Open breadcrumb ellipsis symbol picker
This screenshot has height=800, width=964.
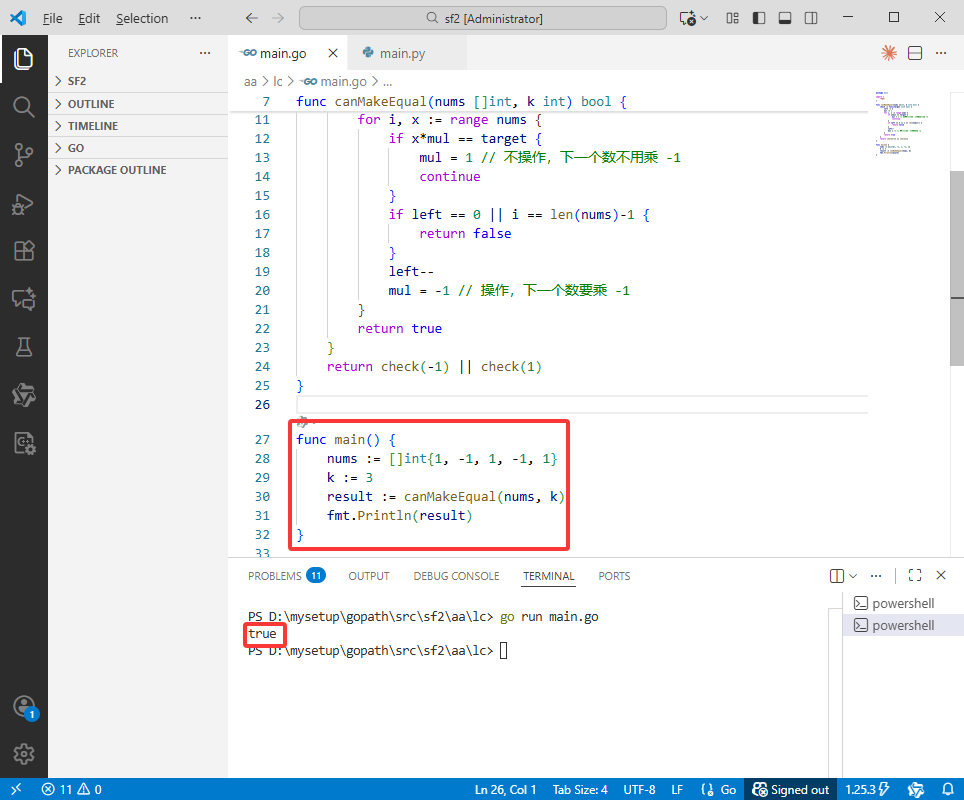[387, 81]
